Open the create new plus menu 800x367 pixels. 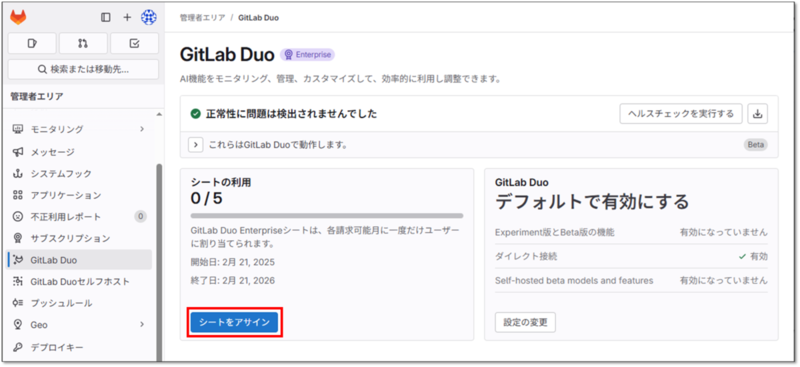point(127,17)
